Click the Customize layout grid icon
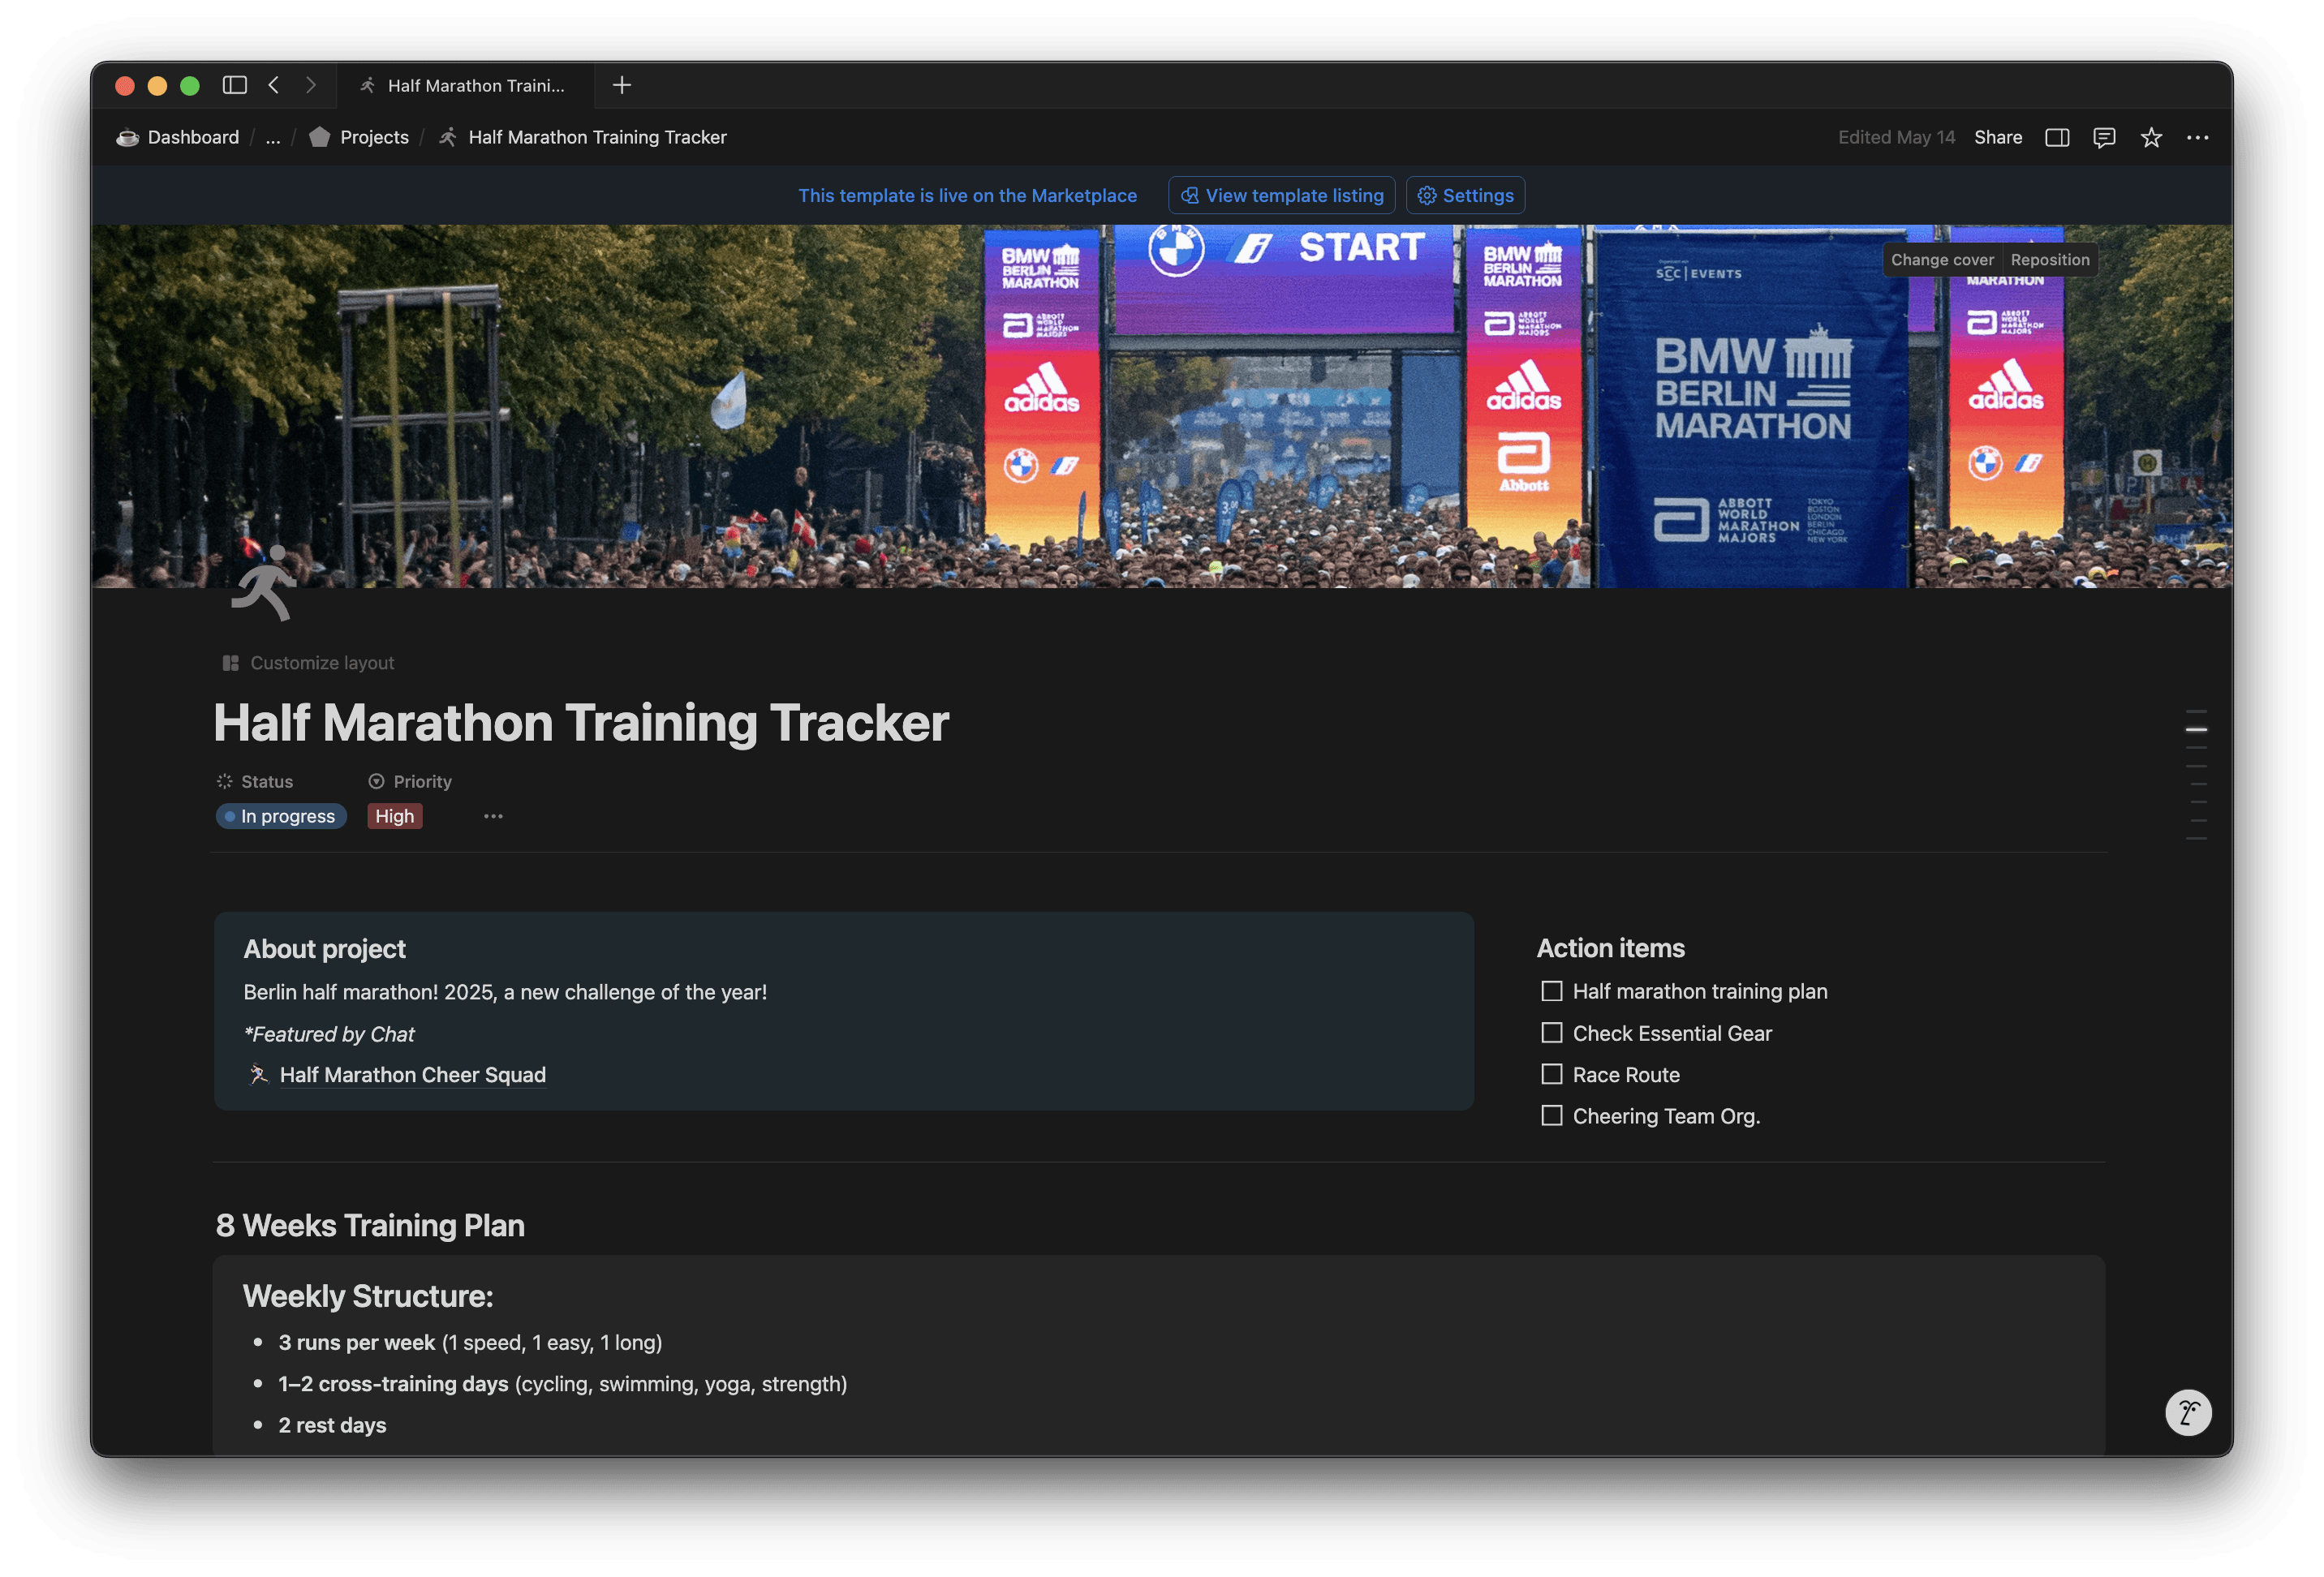2324x1577 pixels. pos(230,663)
